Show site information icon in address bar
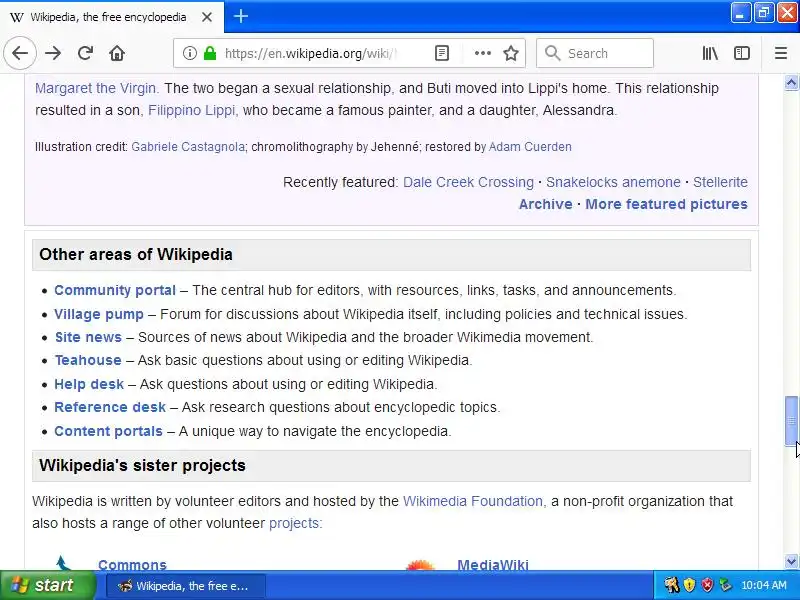The image size is (800, 600). [189, 53]
